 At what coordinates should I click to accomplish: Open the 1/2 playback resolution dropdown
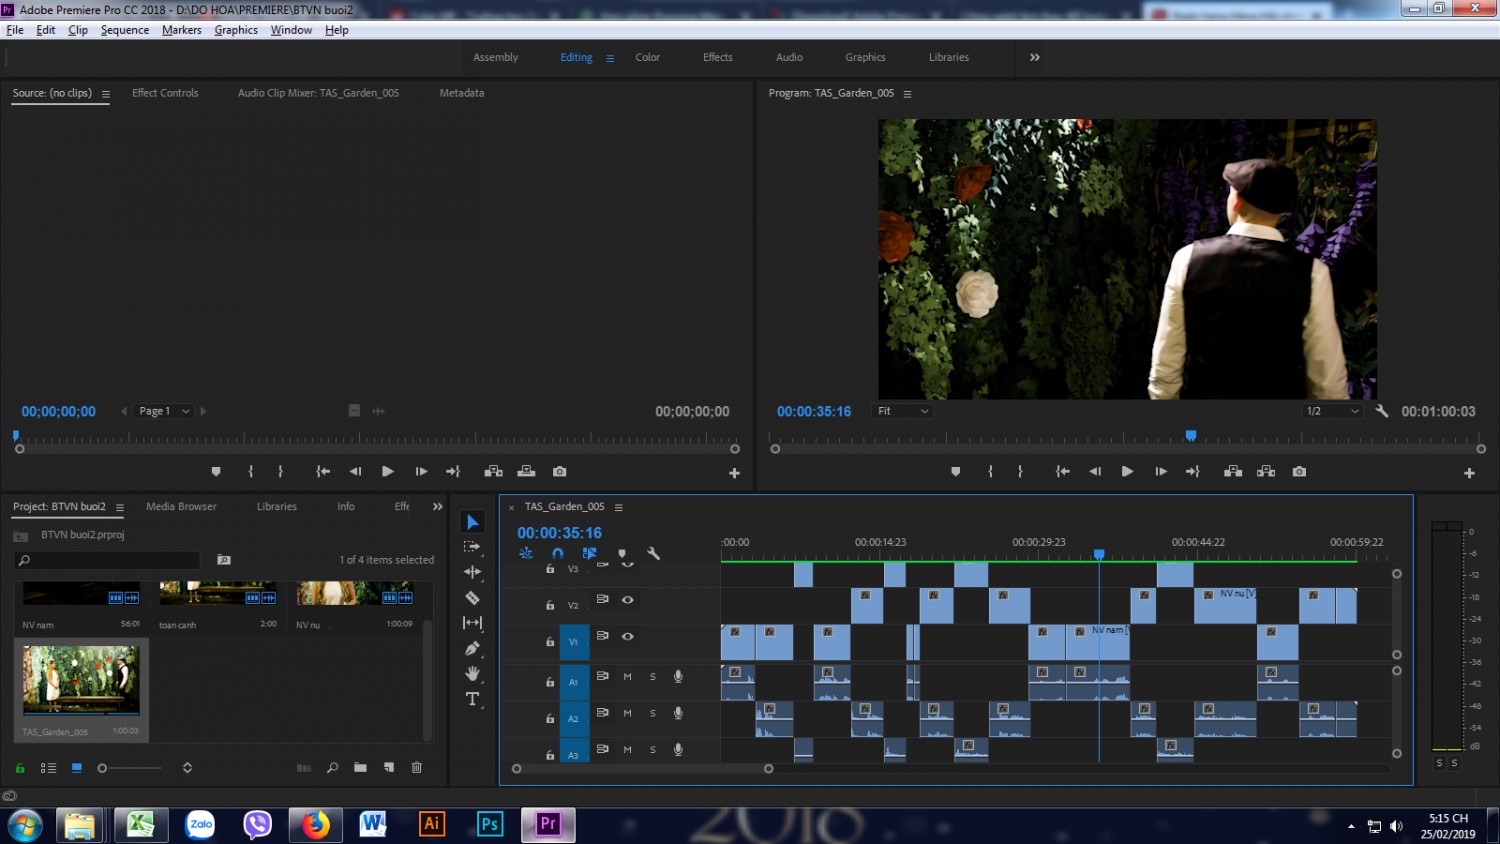click(1333, 411)
